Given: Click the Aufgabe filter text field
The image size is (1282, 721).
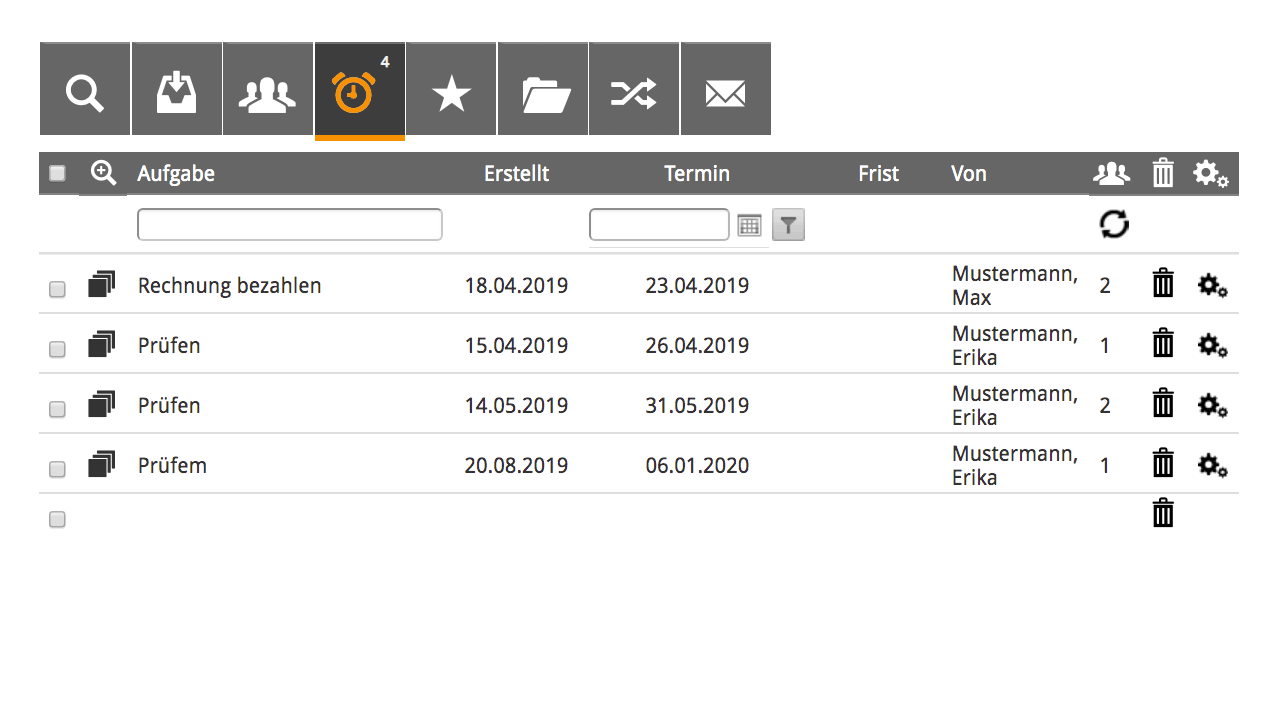Looking at the screenshot, I should (x=290, y=225).
